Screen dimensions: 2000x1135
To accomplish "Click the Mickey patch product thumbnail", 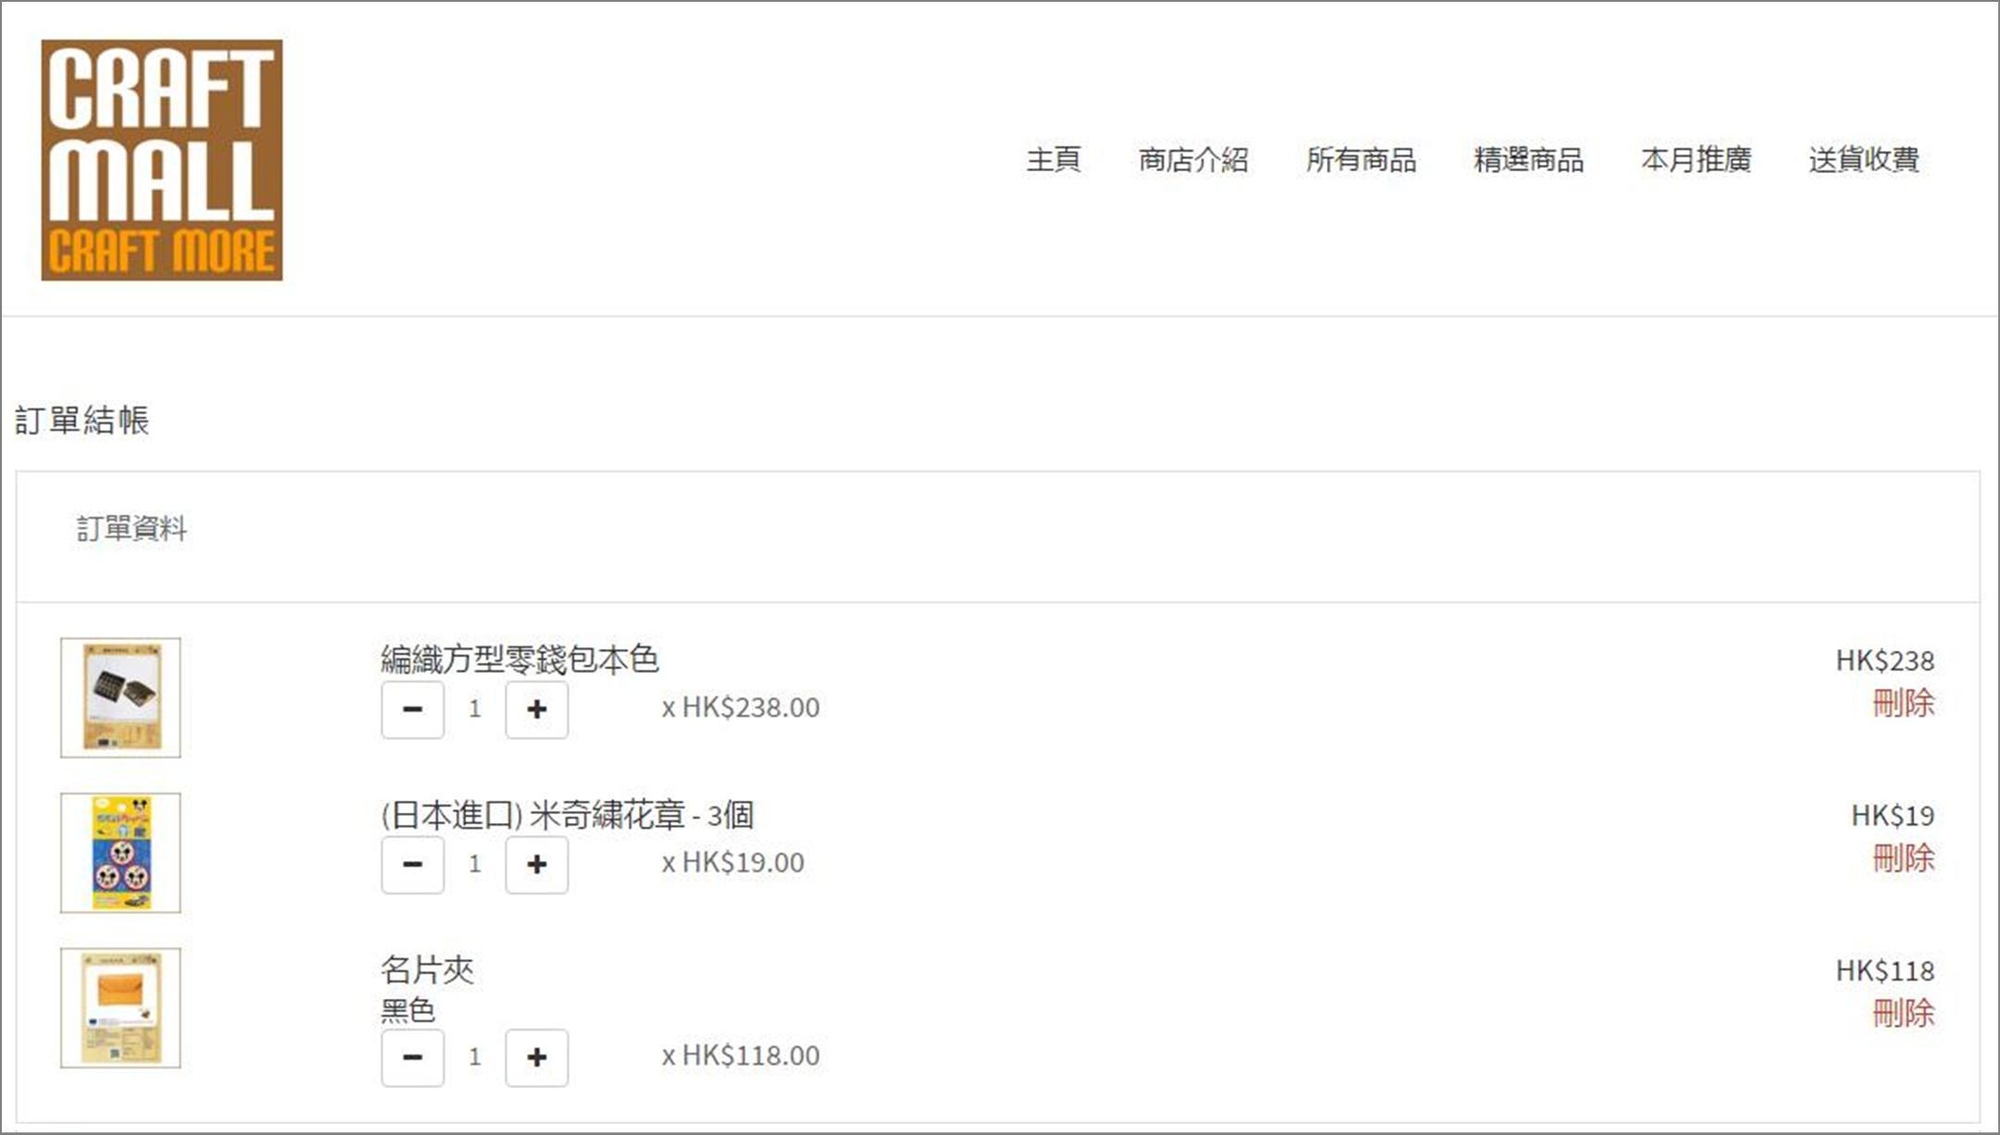I will click(121, 852).
